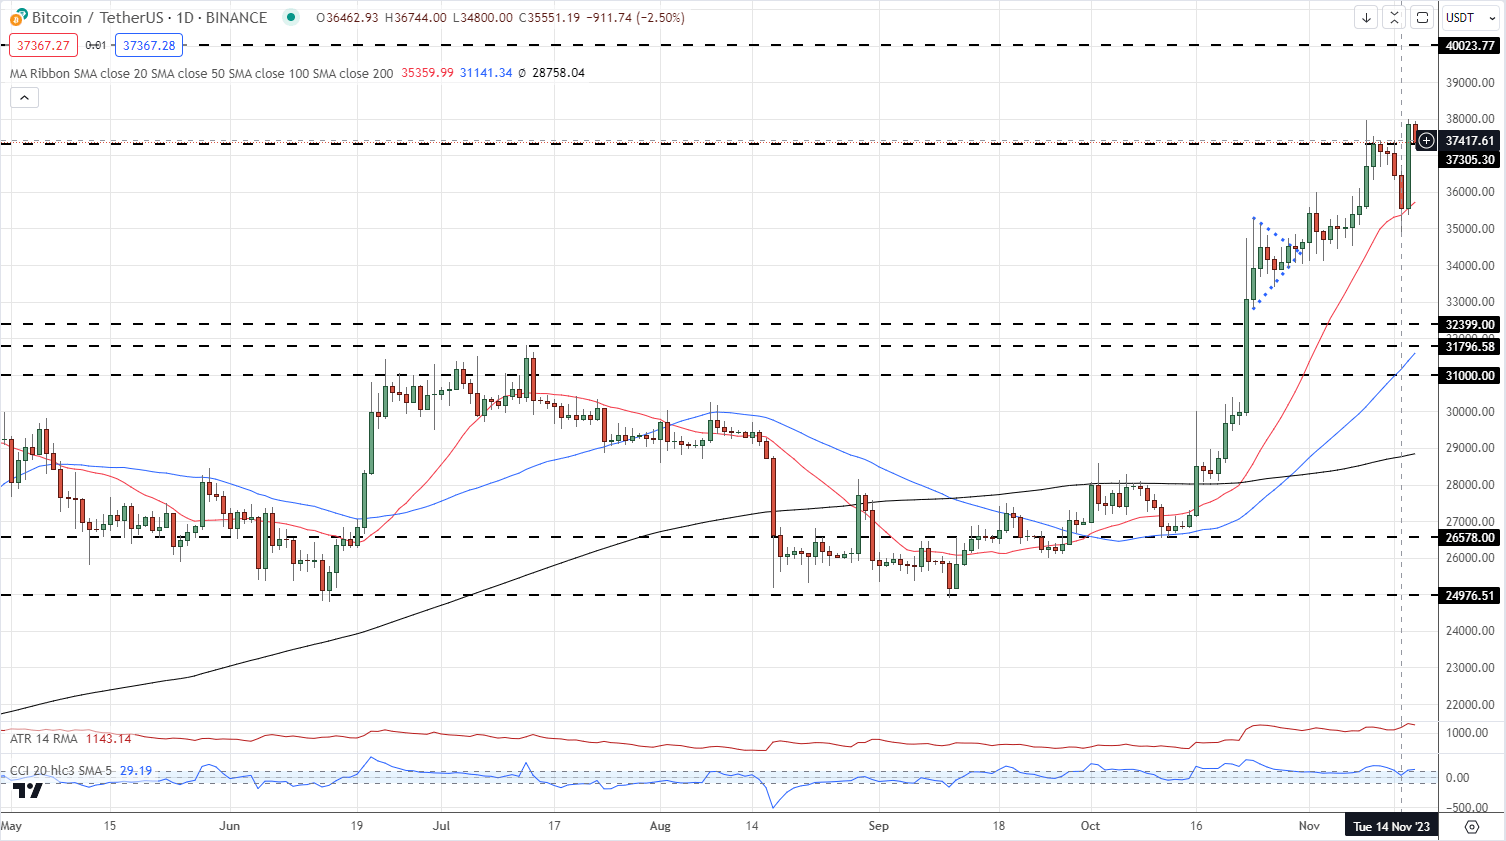Viewport: 1506px width, 841px height.
Task: Click the high price H36744.00
Action: click(x=415, y=18)
